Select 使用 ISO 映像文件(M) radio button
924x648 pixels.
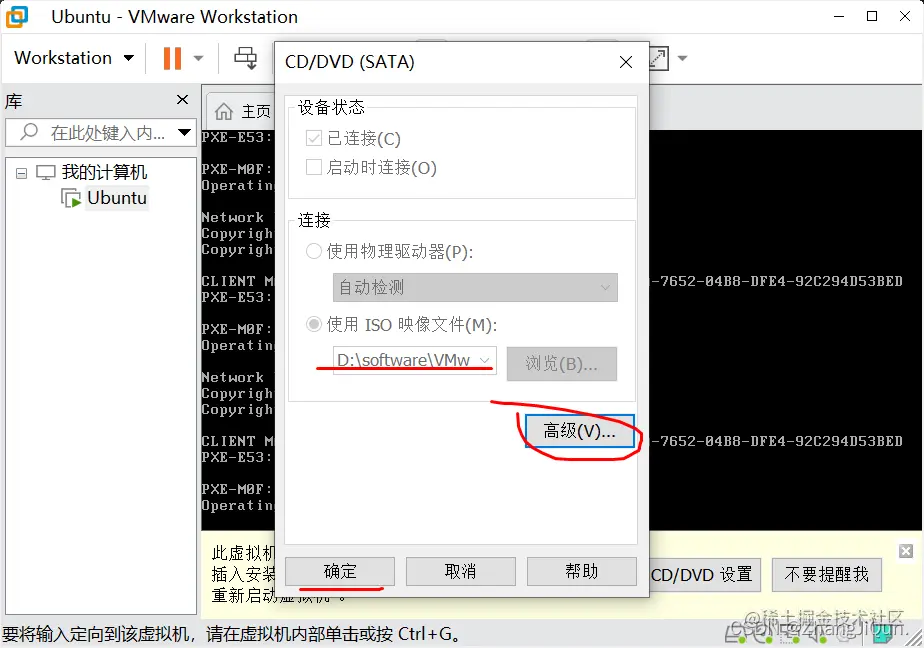314,324
